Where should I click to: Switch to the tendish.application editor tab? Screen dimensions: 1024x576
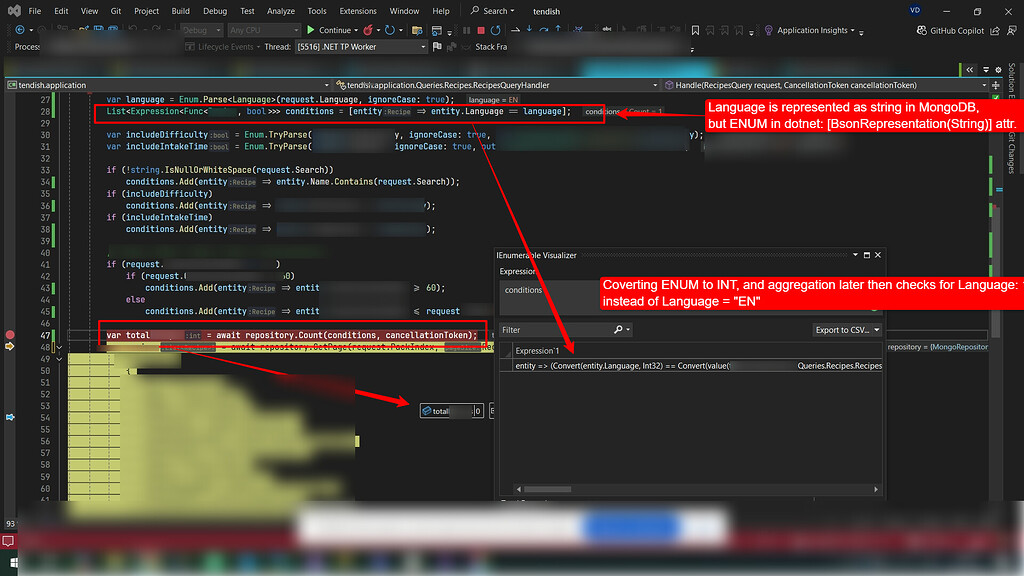click(55, 84)
